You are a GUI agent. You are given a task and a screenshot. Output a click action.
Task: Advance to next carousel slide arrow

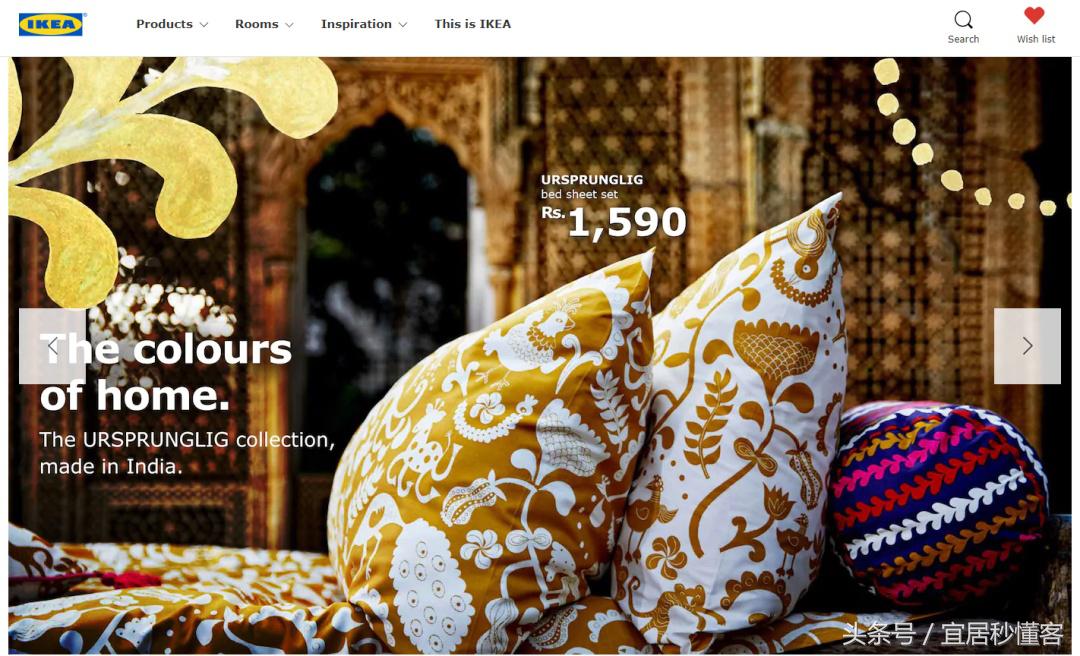point(1027,346)
